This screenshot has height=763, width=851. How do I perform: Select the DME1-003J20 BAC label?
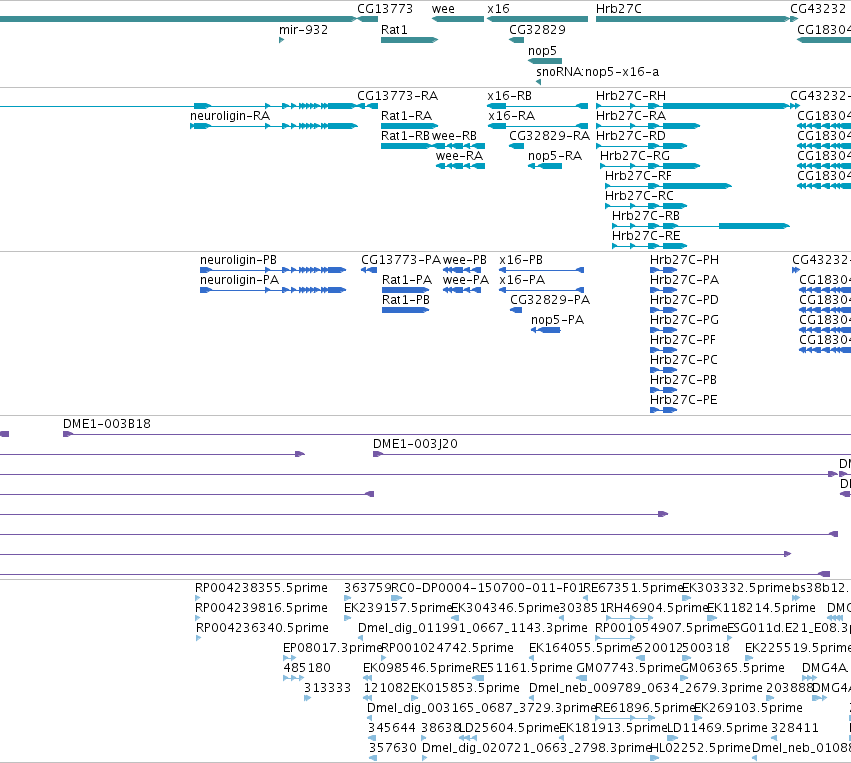pos(415,445)
